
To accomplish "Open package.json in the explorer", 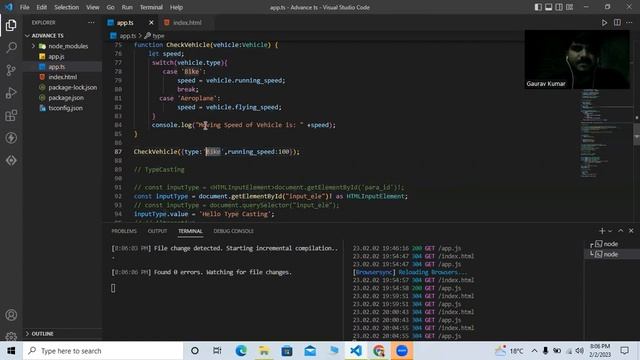I will [62, 98].
